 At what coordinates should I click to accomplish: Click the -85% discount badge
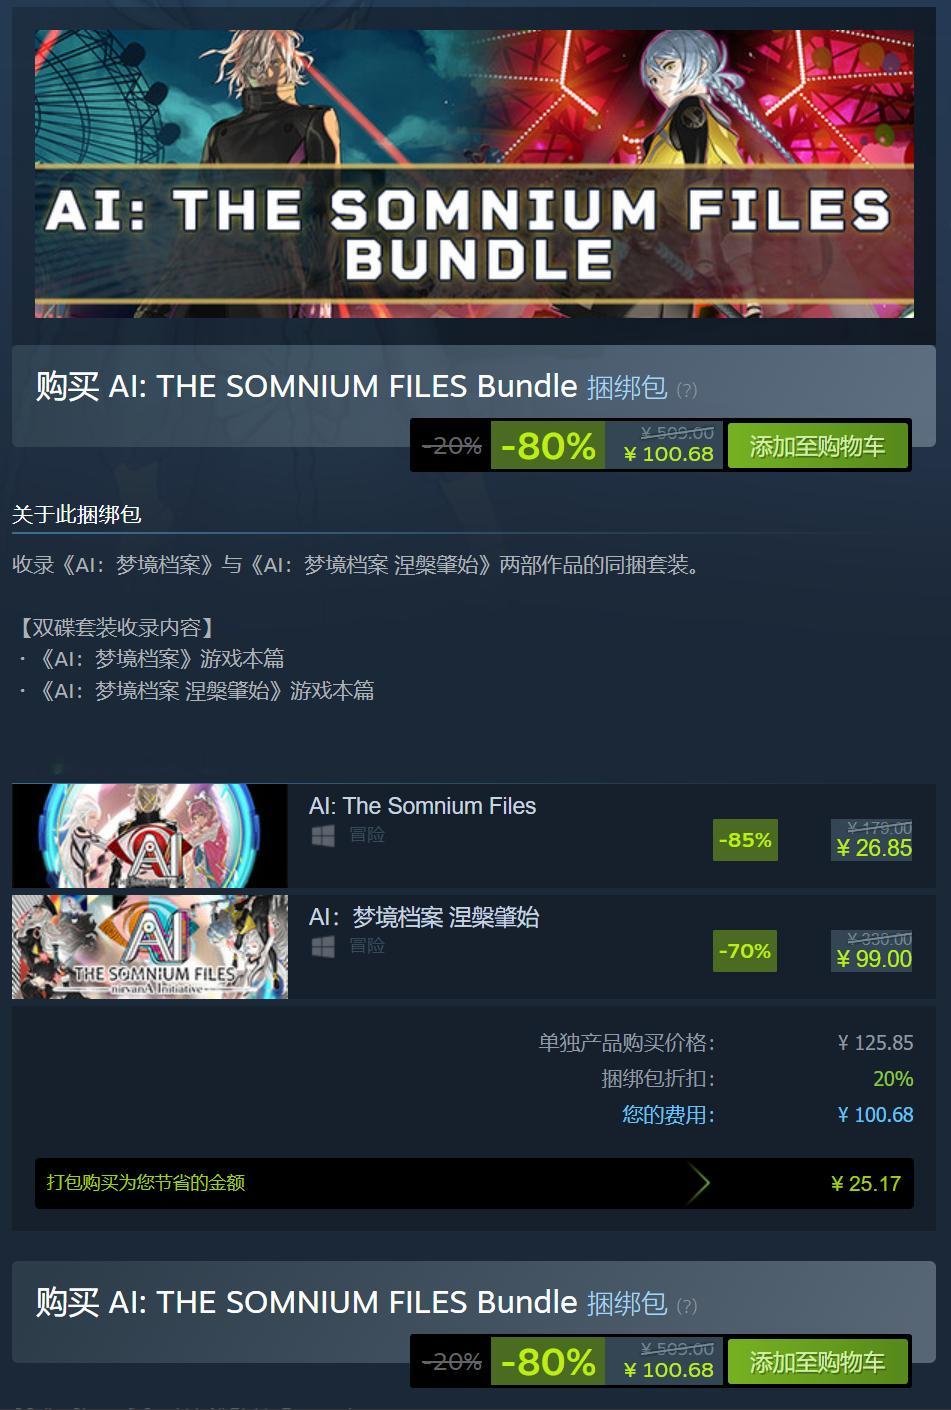746,840
